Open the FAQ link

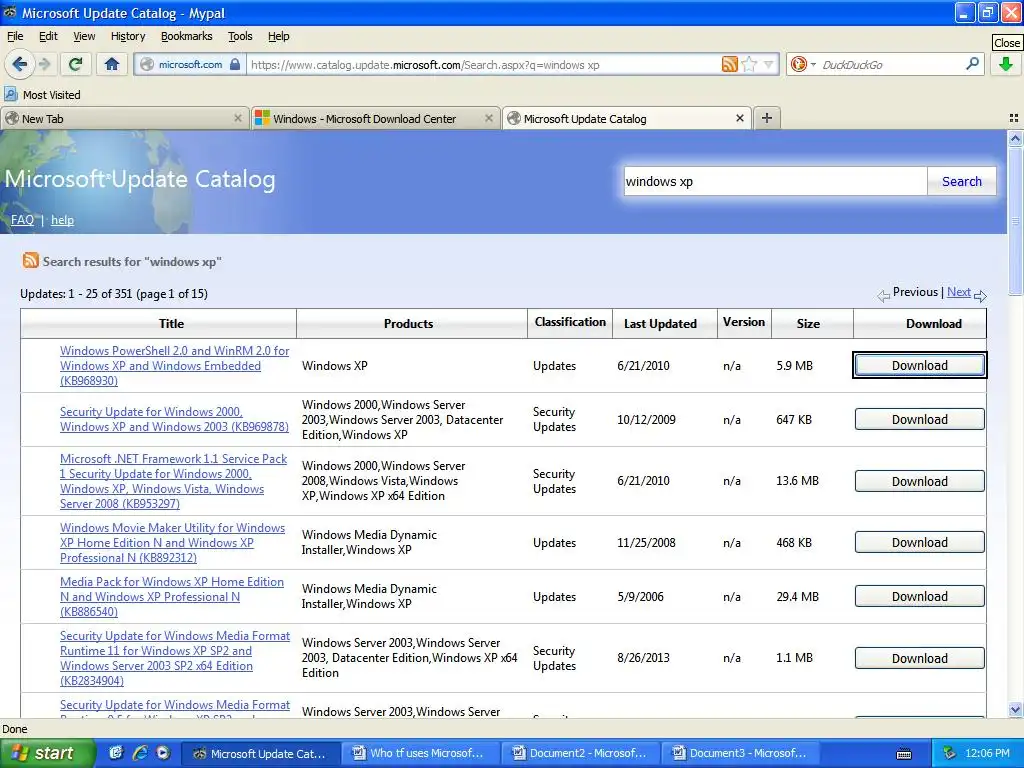22,220
